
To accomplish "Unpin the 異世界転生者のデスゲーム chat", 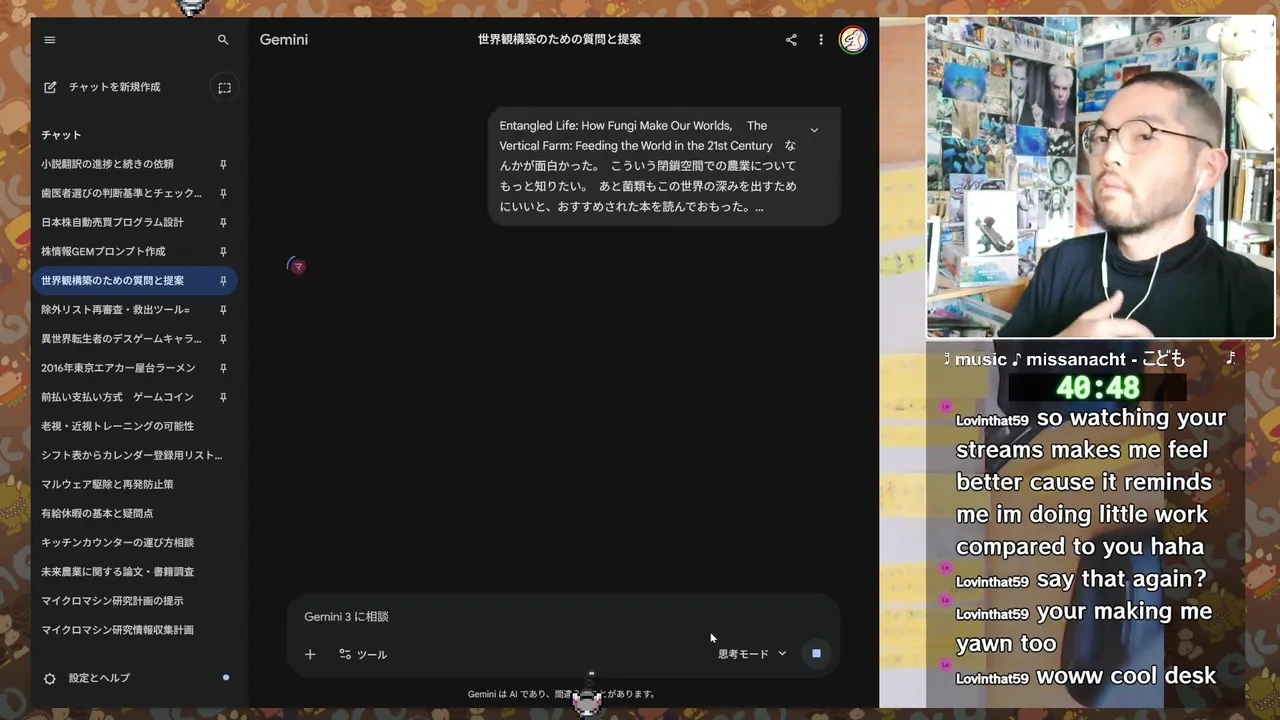I will (223, 339).
